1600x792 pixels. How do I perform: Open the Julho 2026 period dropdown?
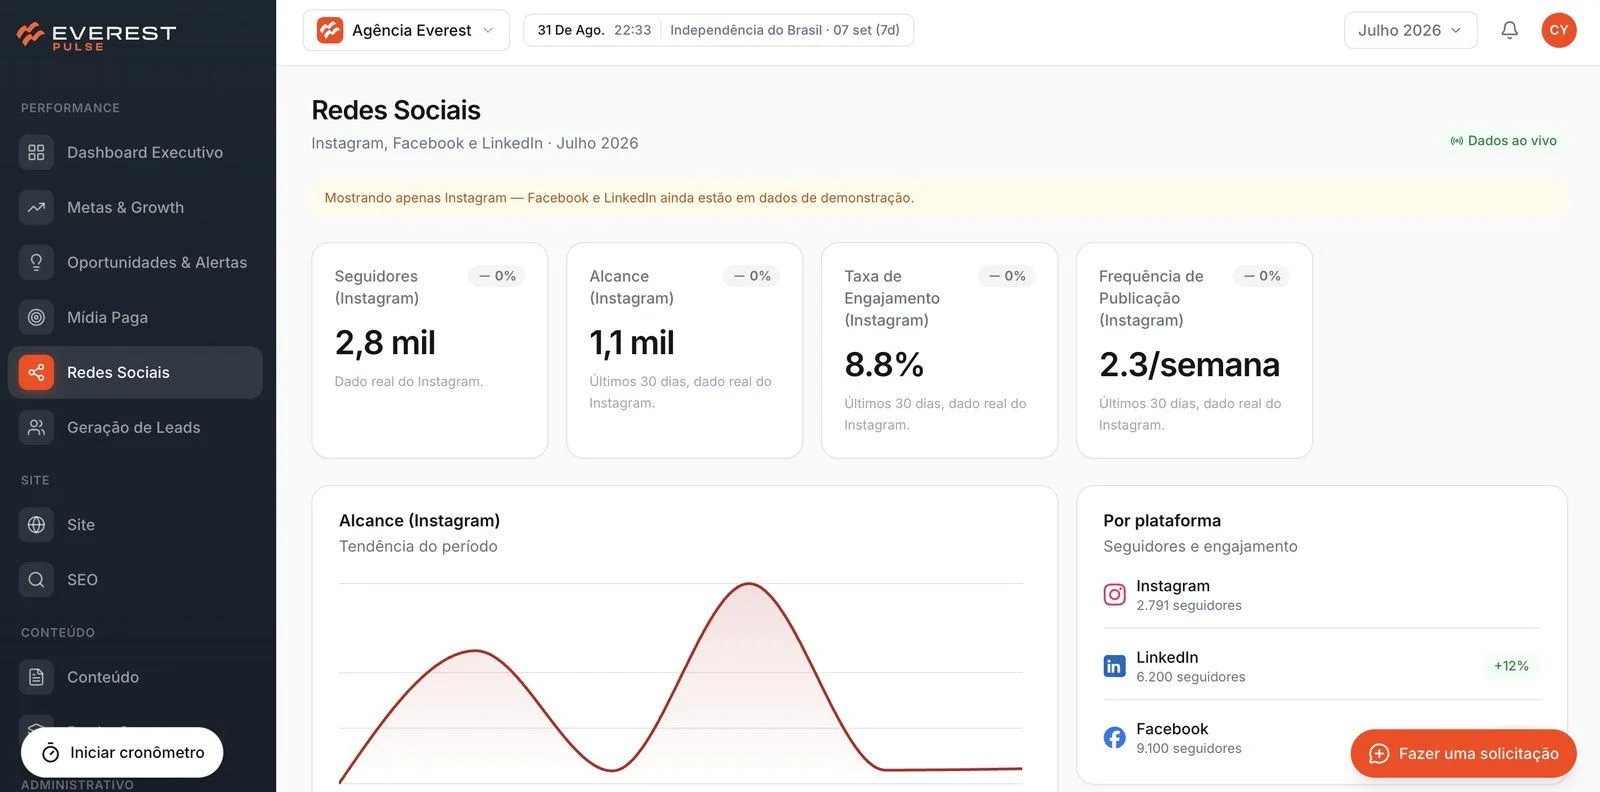(x=1410, y=30)
